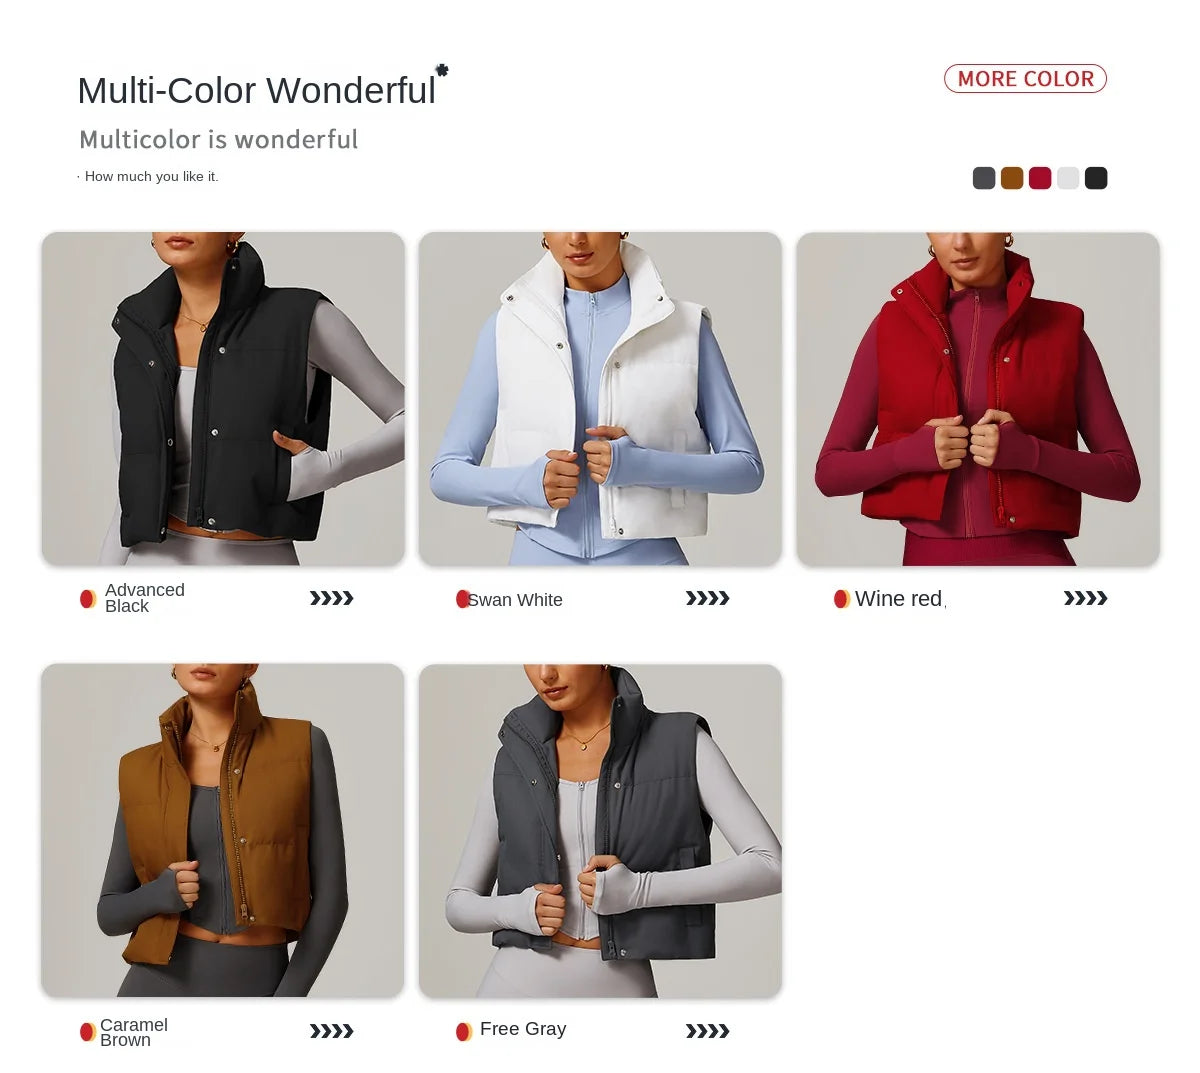Screen dimensions: 1200x1073
Task: Click the arrows next to Free Gray
Action: [707, 1031]
